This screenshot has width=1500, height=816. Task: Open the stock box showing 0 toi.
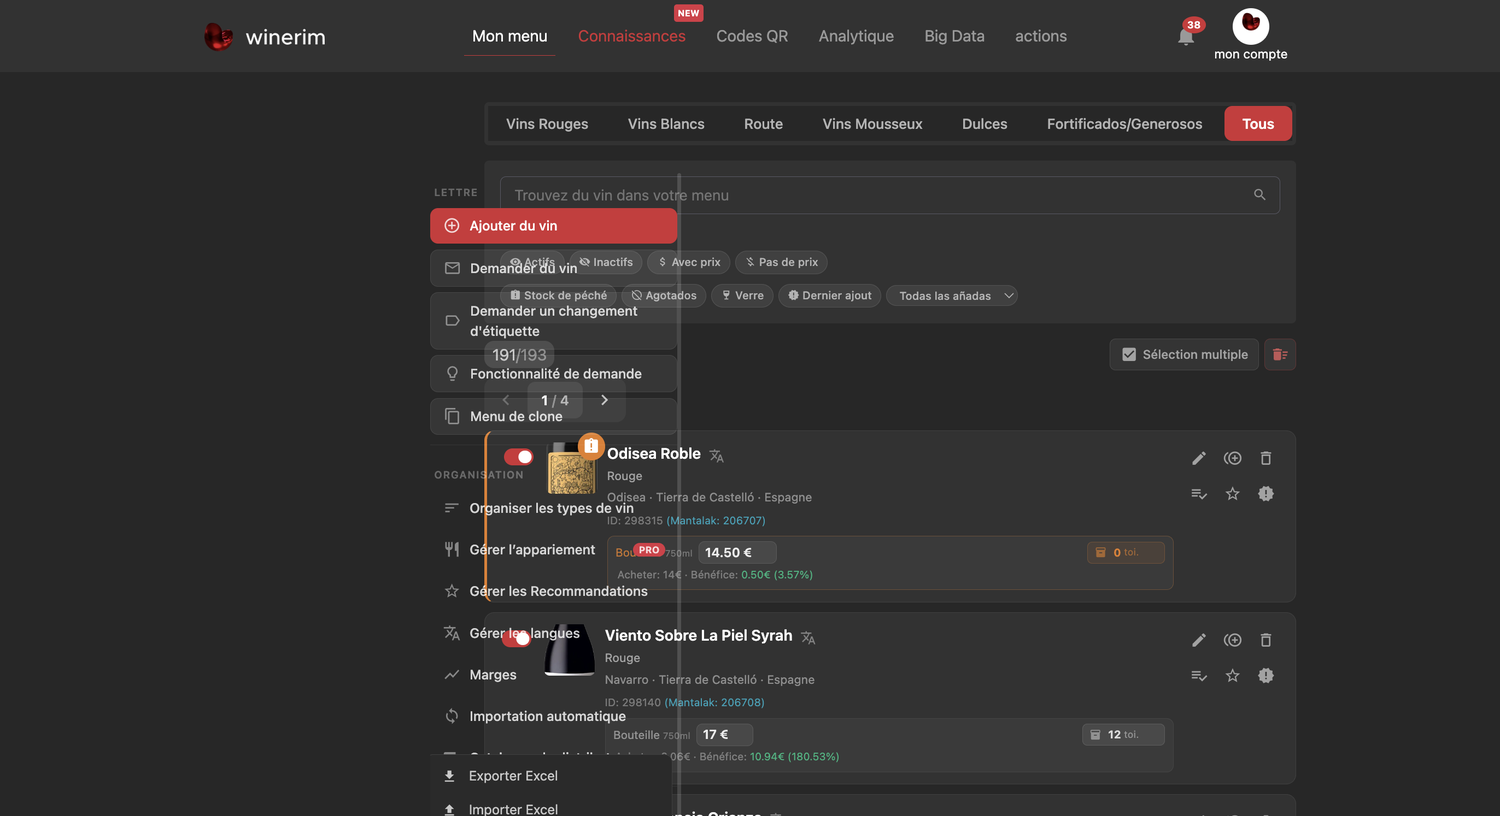[1126, 552]
